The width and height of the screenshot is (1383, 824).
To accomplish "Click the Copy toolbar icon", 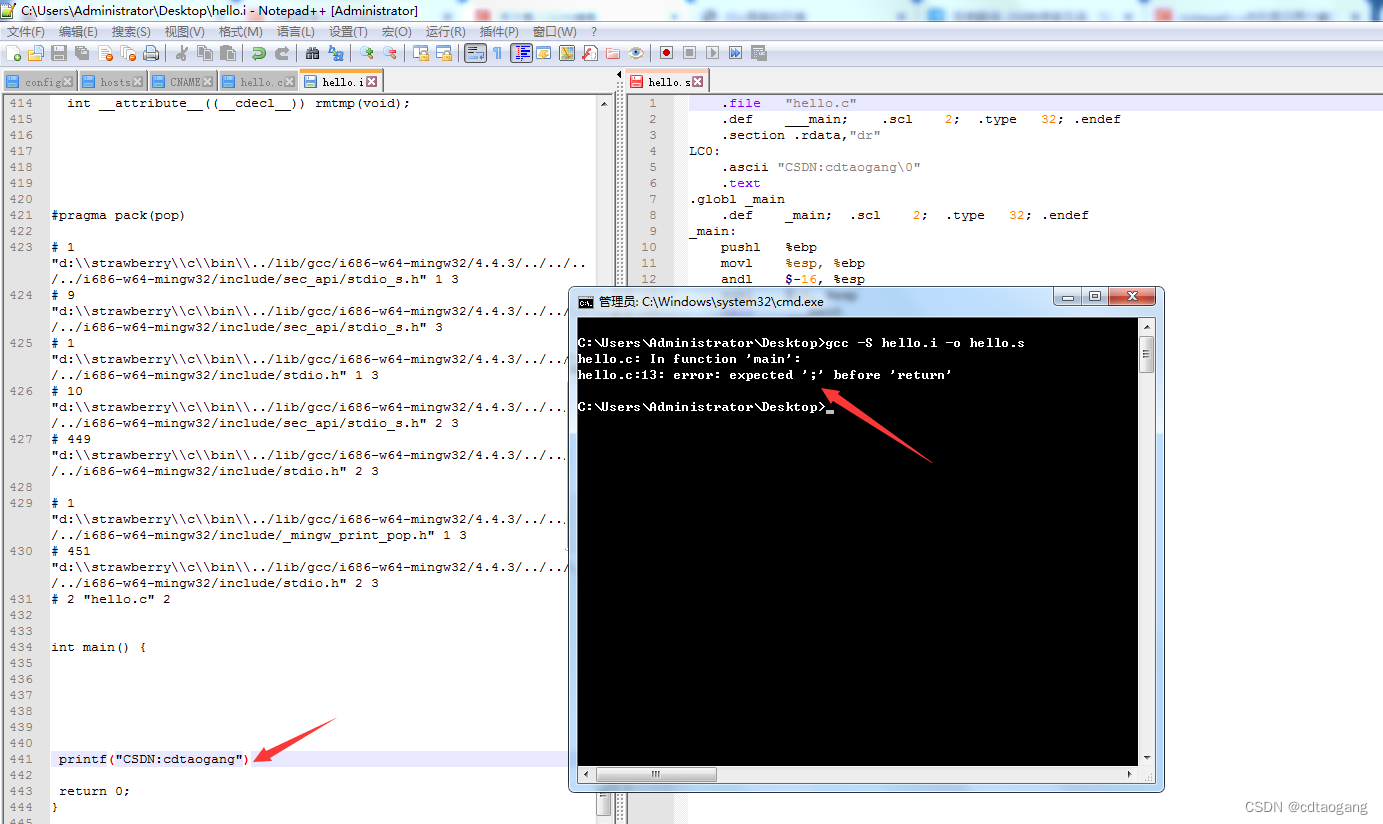I will tap(205, 53).
